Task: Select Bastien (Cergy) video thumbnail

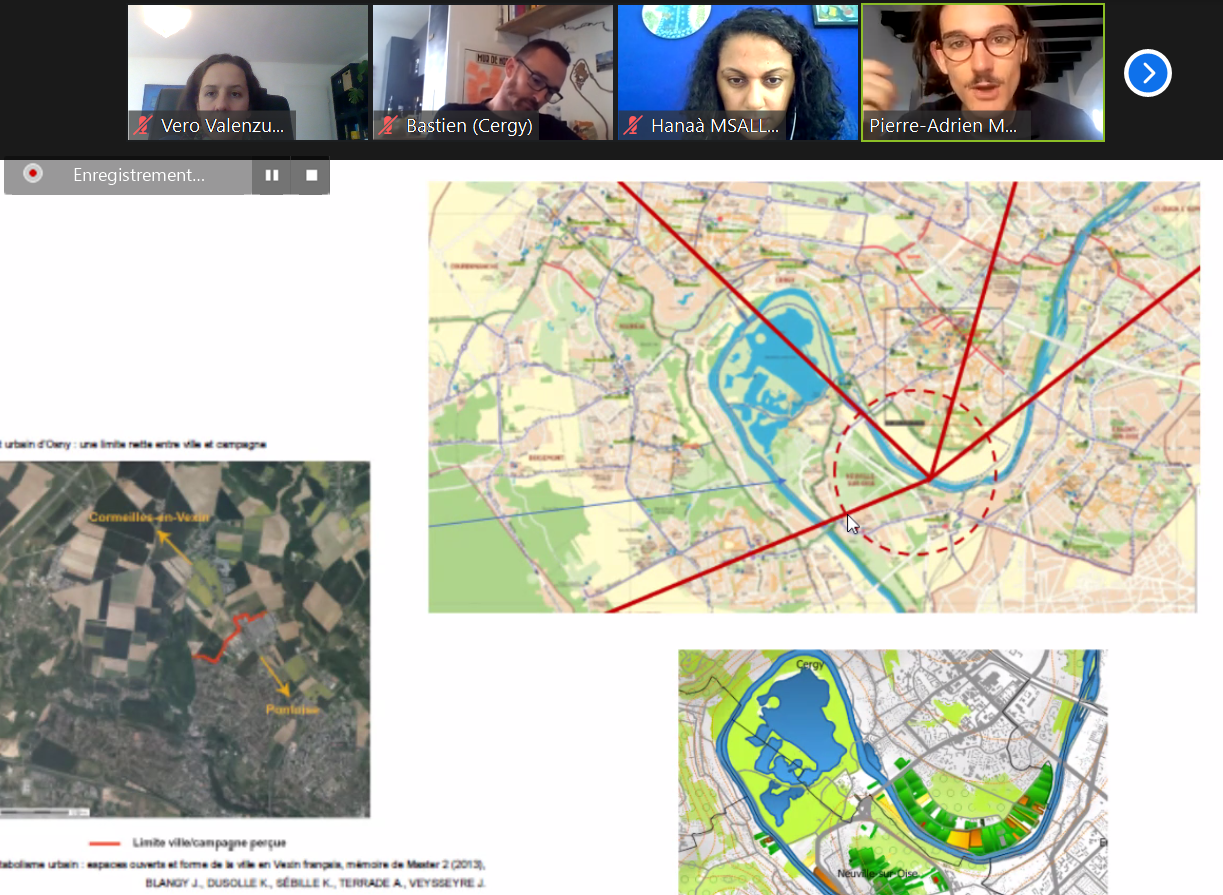Action: [x=493, y=72]
